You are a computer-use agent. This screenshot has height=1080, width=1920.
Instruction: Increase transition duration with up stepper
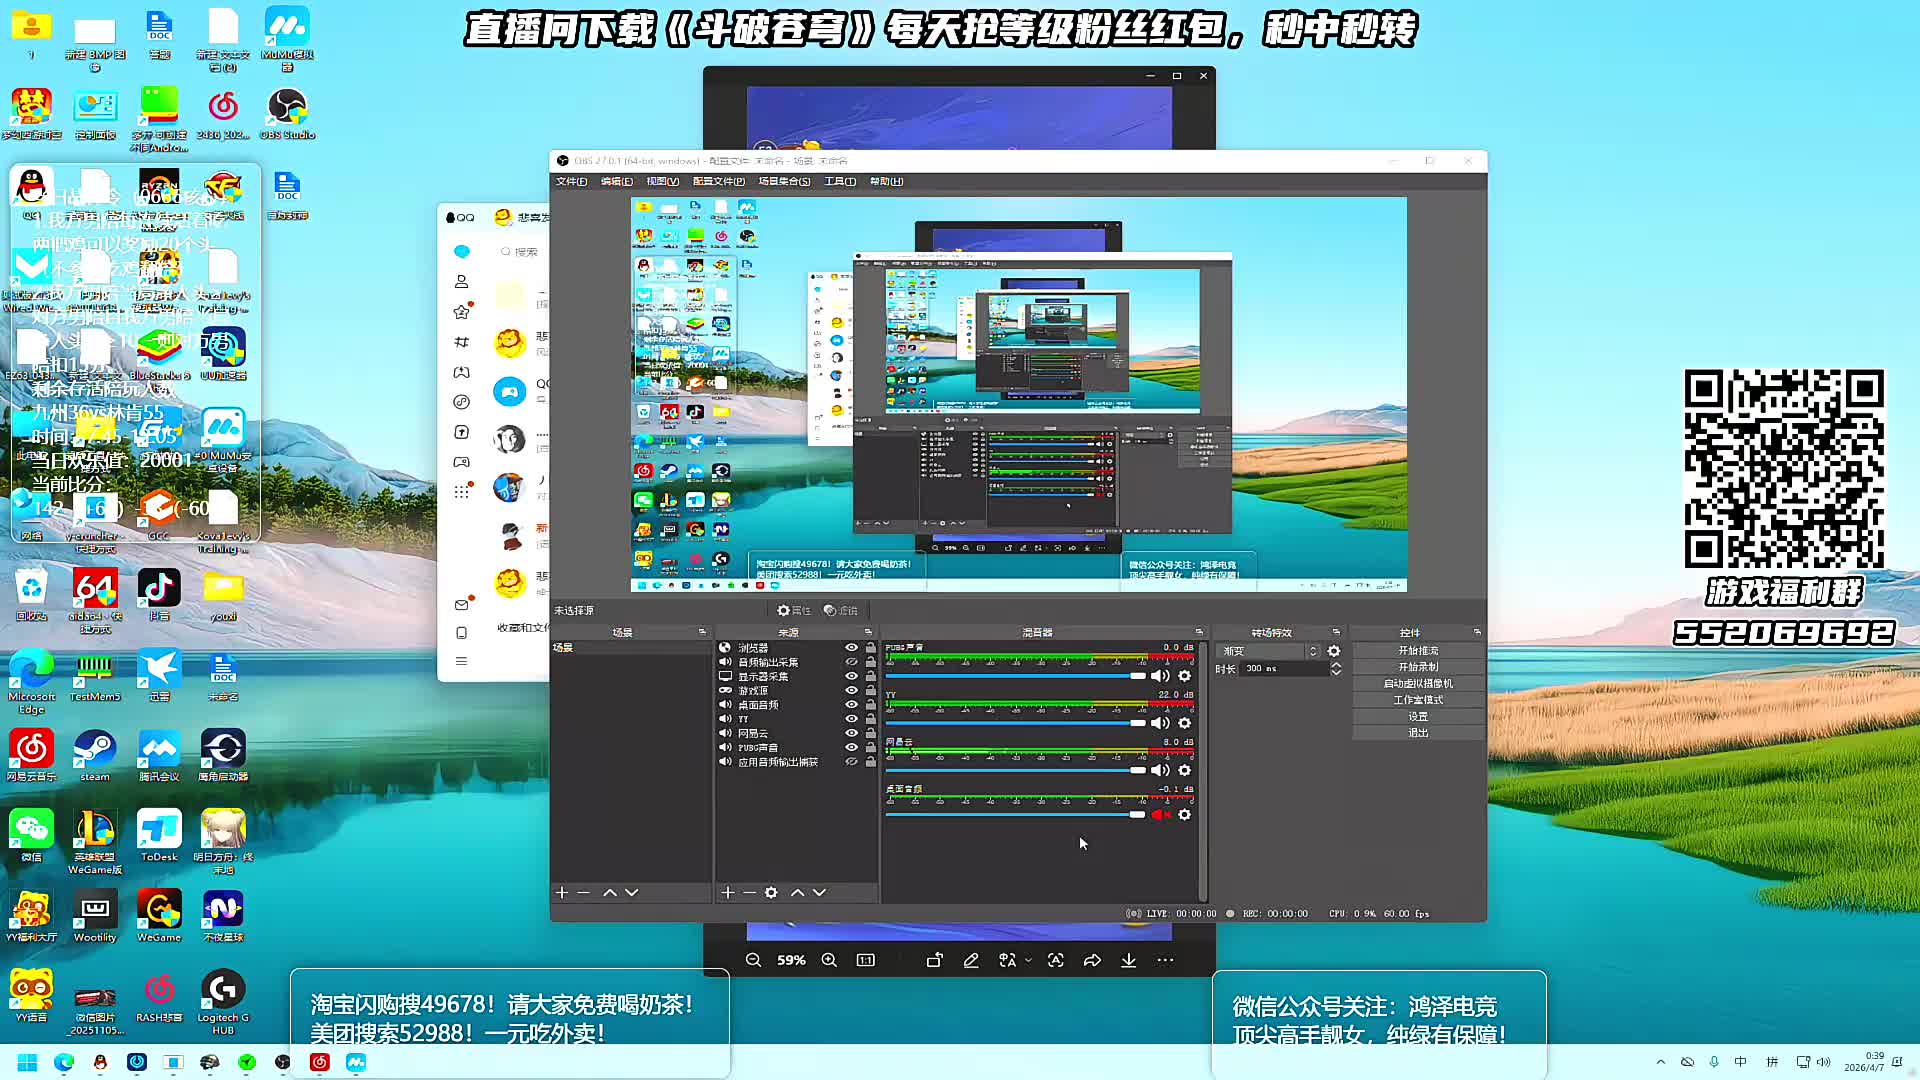pyautogui.click(x=1336, y=664)
